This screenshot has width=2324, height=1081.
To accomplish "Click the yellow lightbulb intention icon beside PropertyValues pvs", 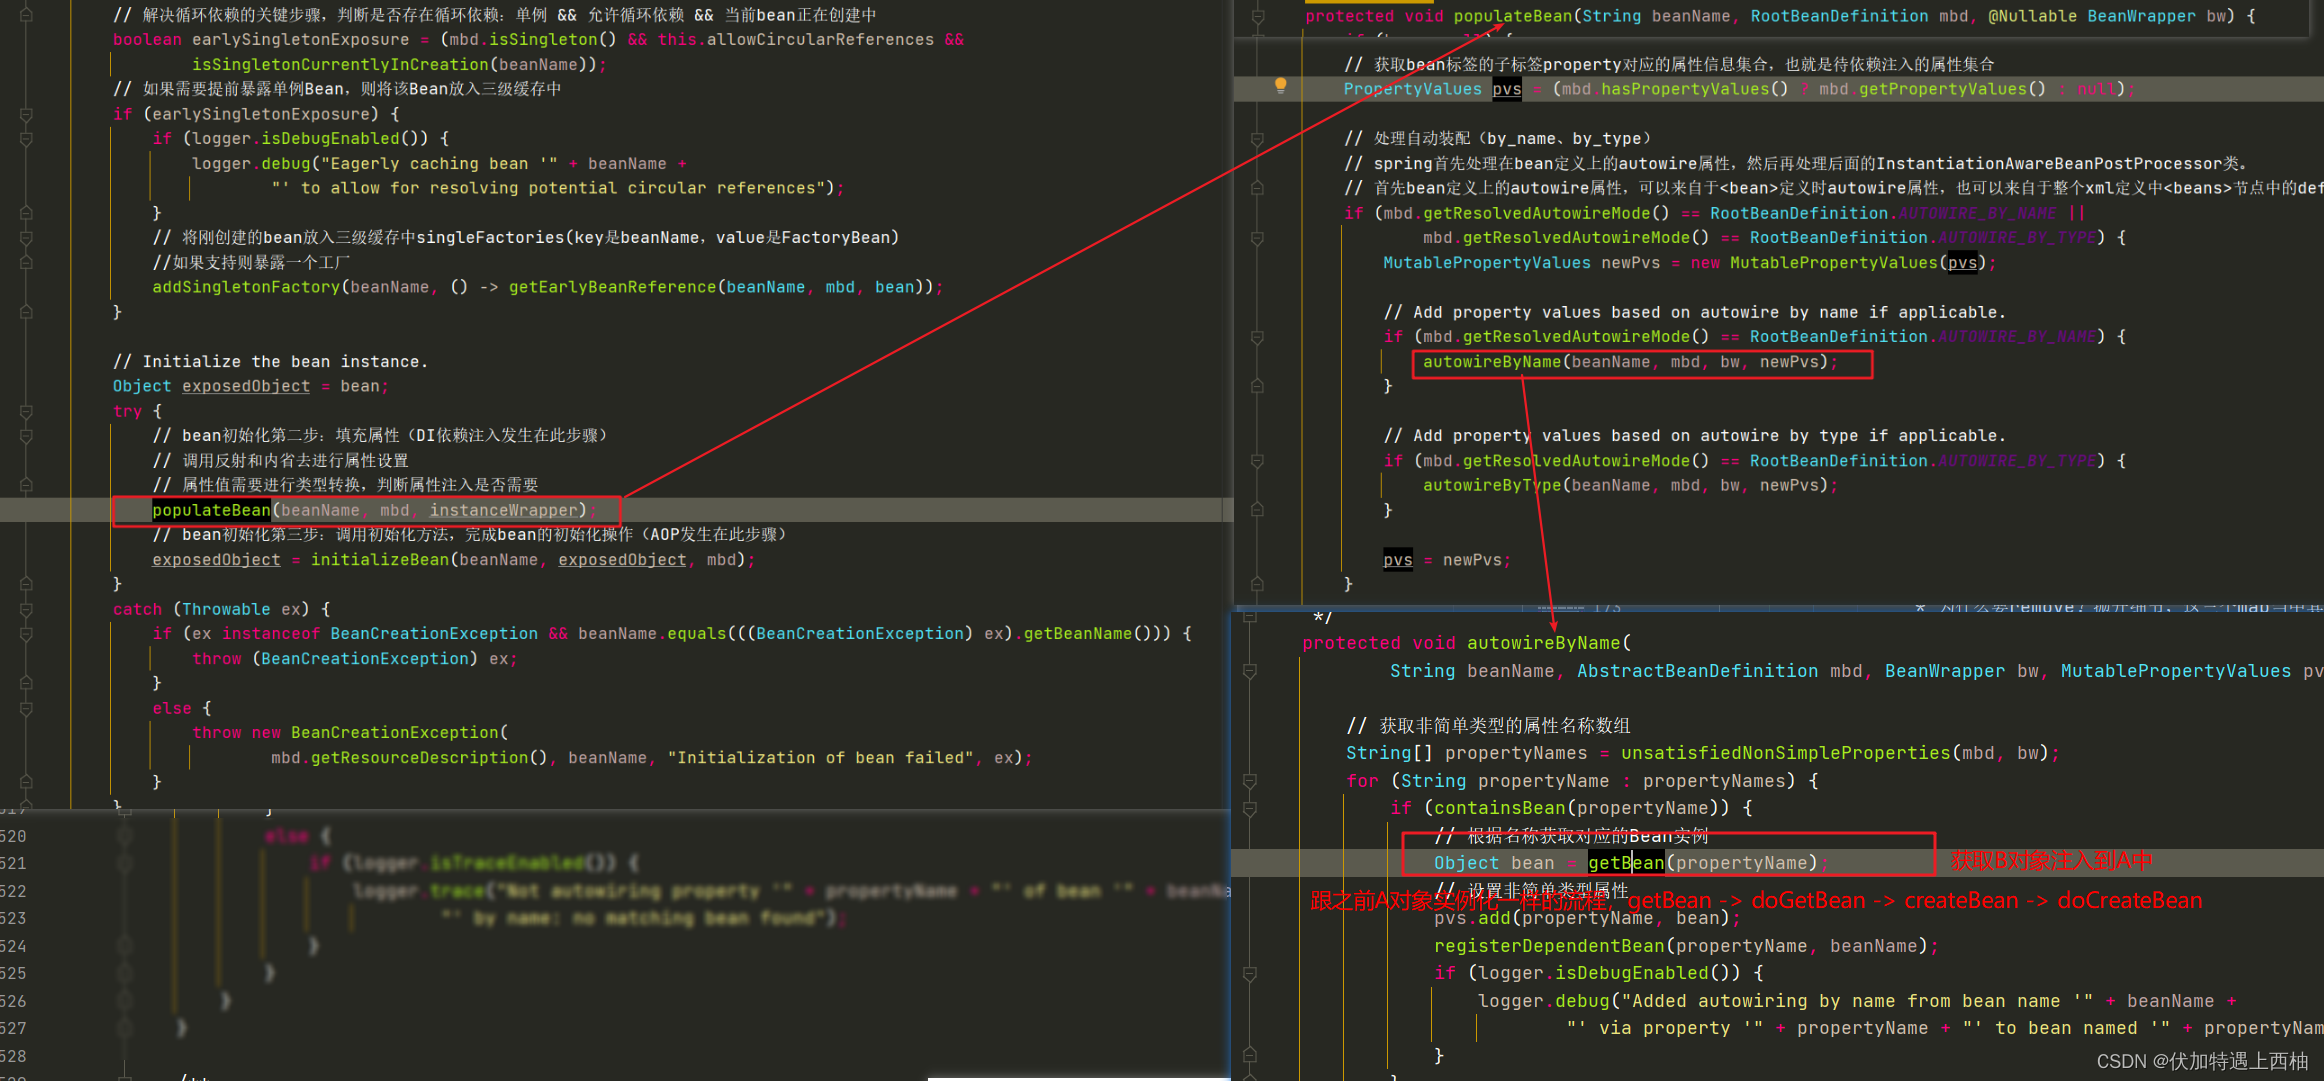I will 1280,86.
